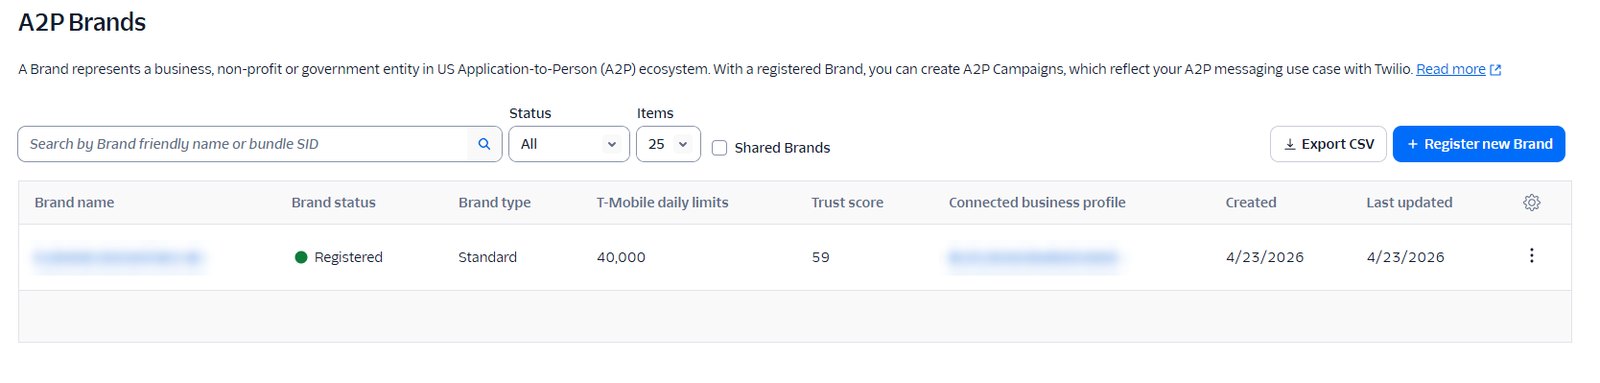This screenshot has width=1600, height=383.
Task: Toggle the Shared Brands checkbox
Action: point(719,148)
